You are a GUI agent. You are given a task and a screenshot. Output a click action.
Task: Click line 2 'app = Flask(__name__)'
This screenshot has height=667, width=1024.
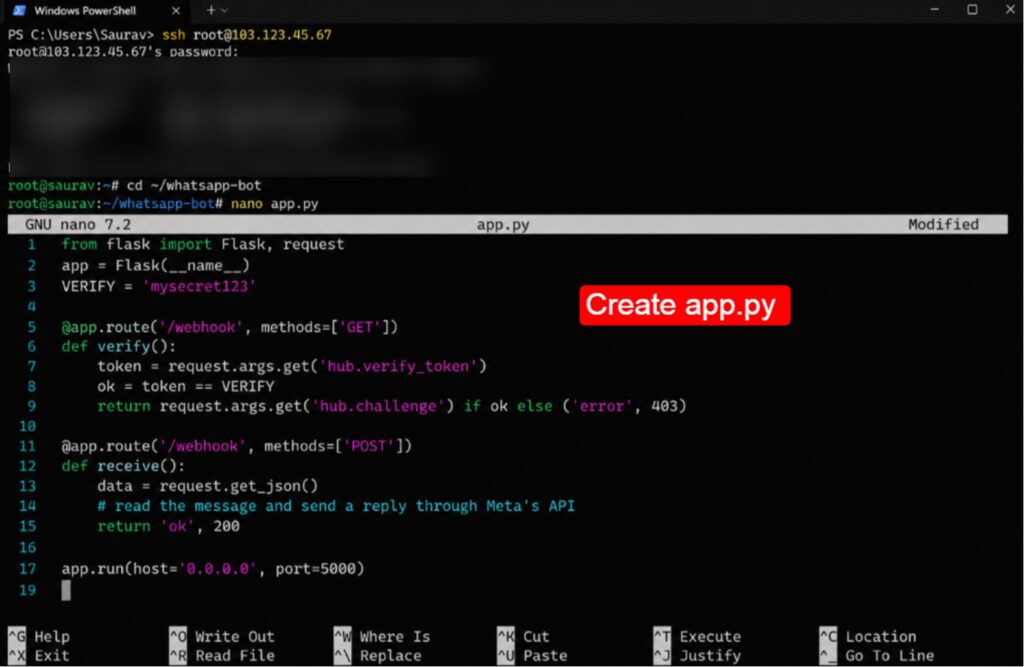[x=155, y=265]
